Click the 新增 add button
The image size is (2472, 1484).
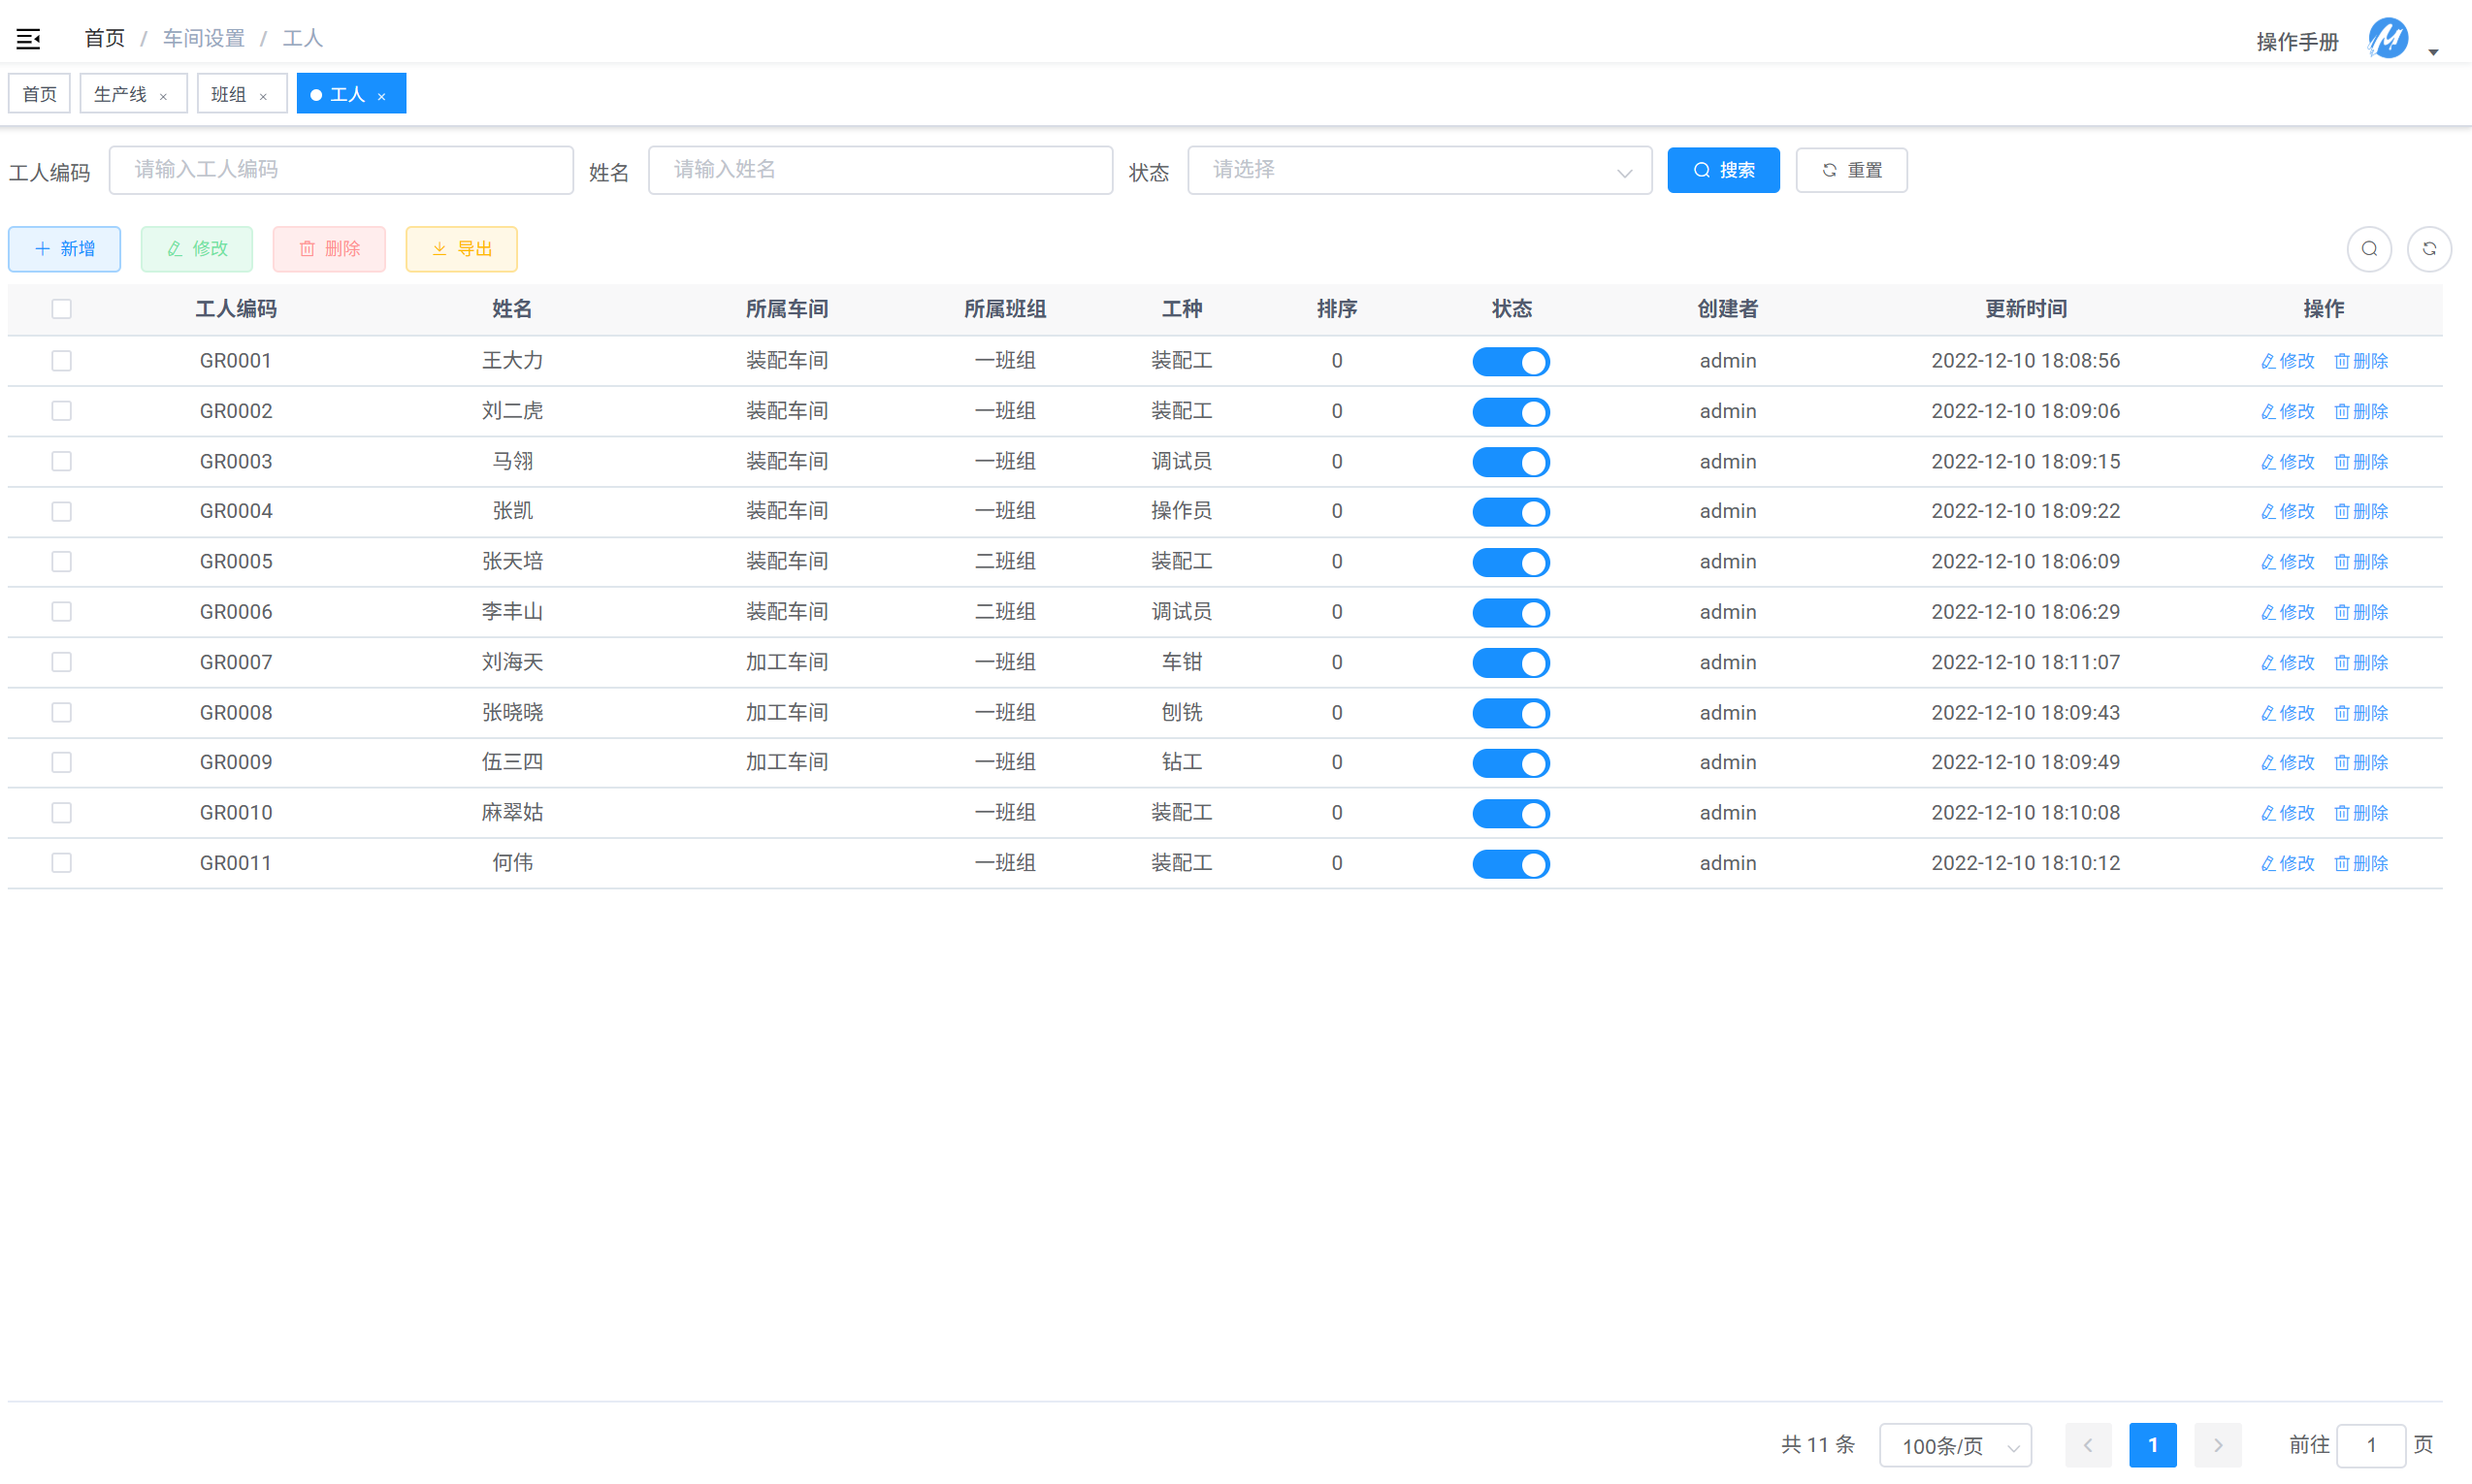[x=65, y=249]
